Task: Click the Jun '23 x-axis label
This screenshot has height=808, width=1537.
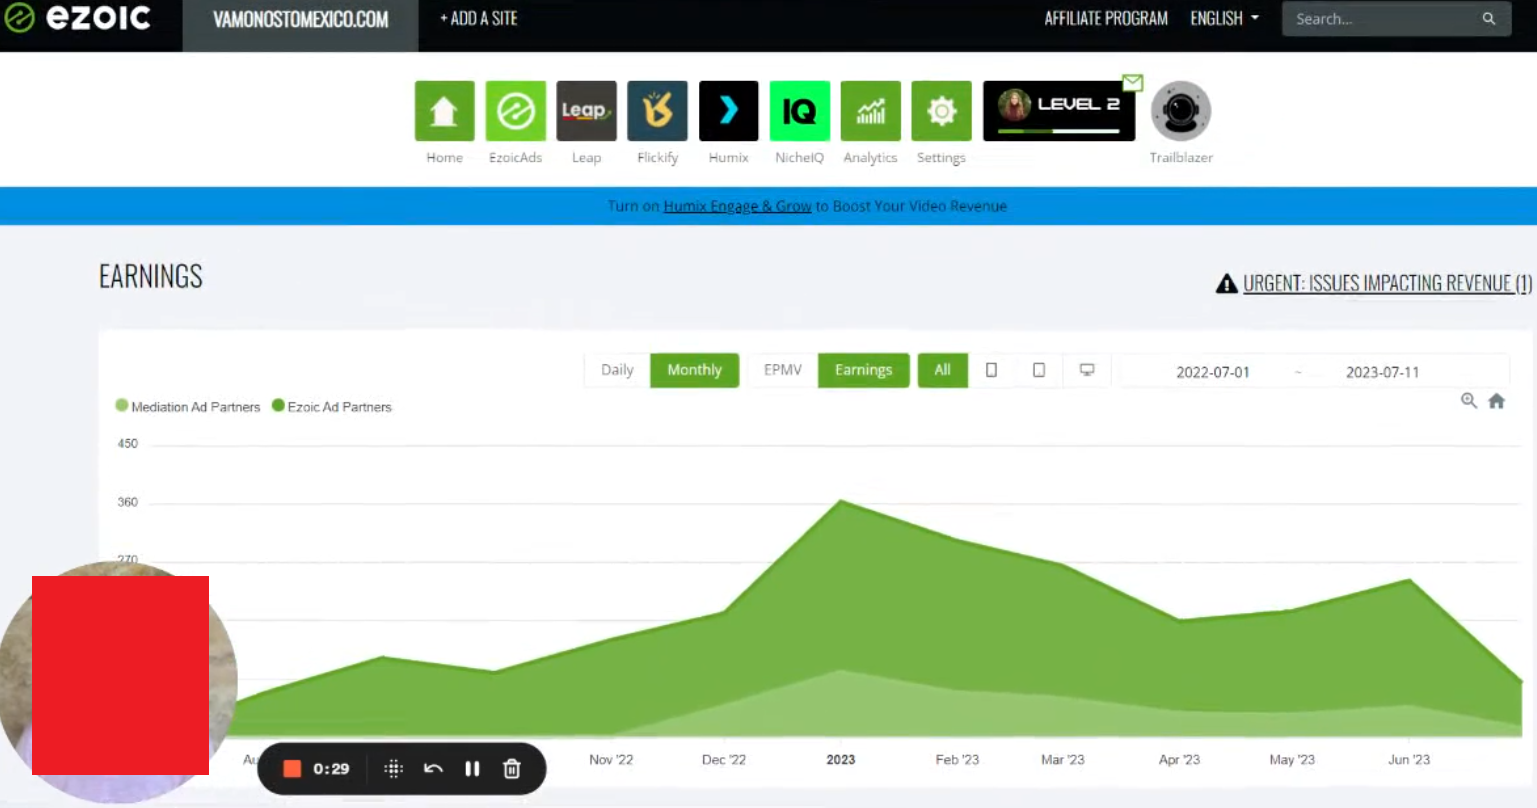Action: point(1409,760)
